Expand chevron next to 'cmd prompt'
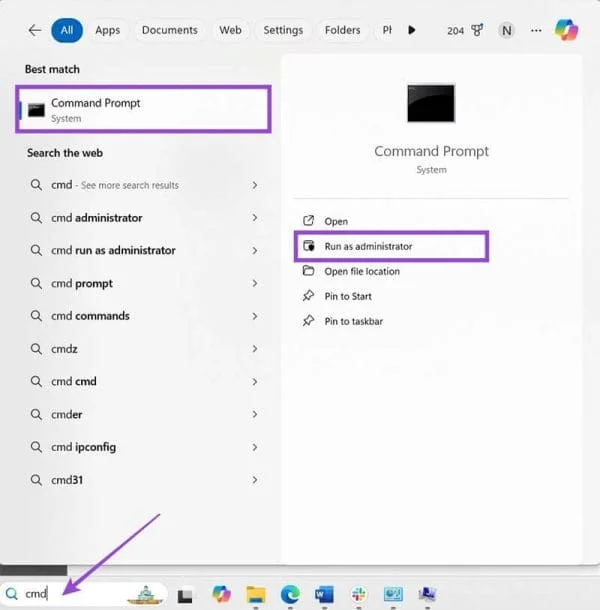The height and width of the screenshot is (610, 600). [x=255, y=283]
